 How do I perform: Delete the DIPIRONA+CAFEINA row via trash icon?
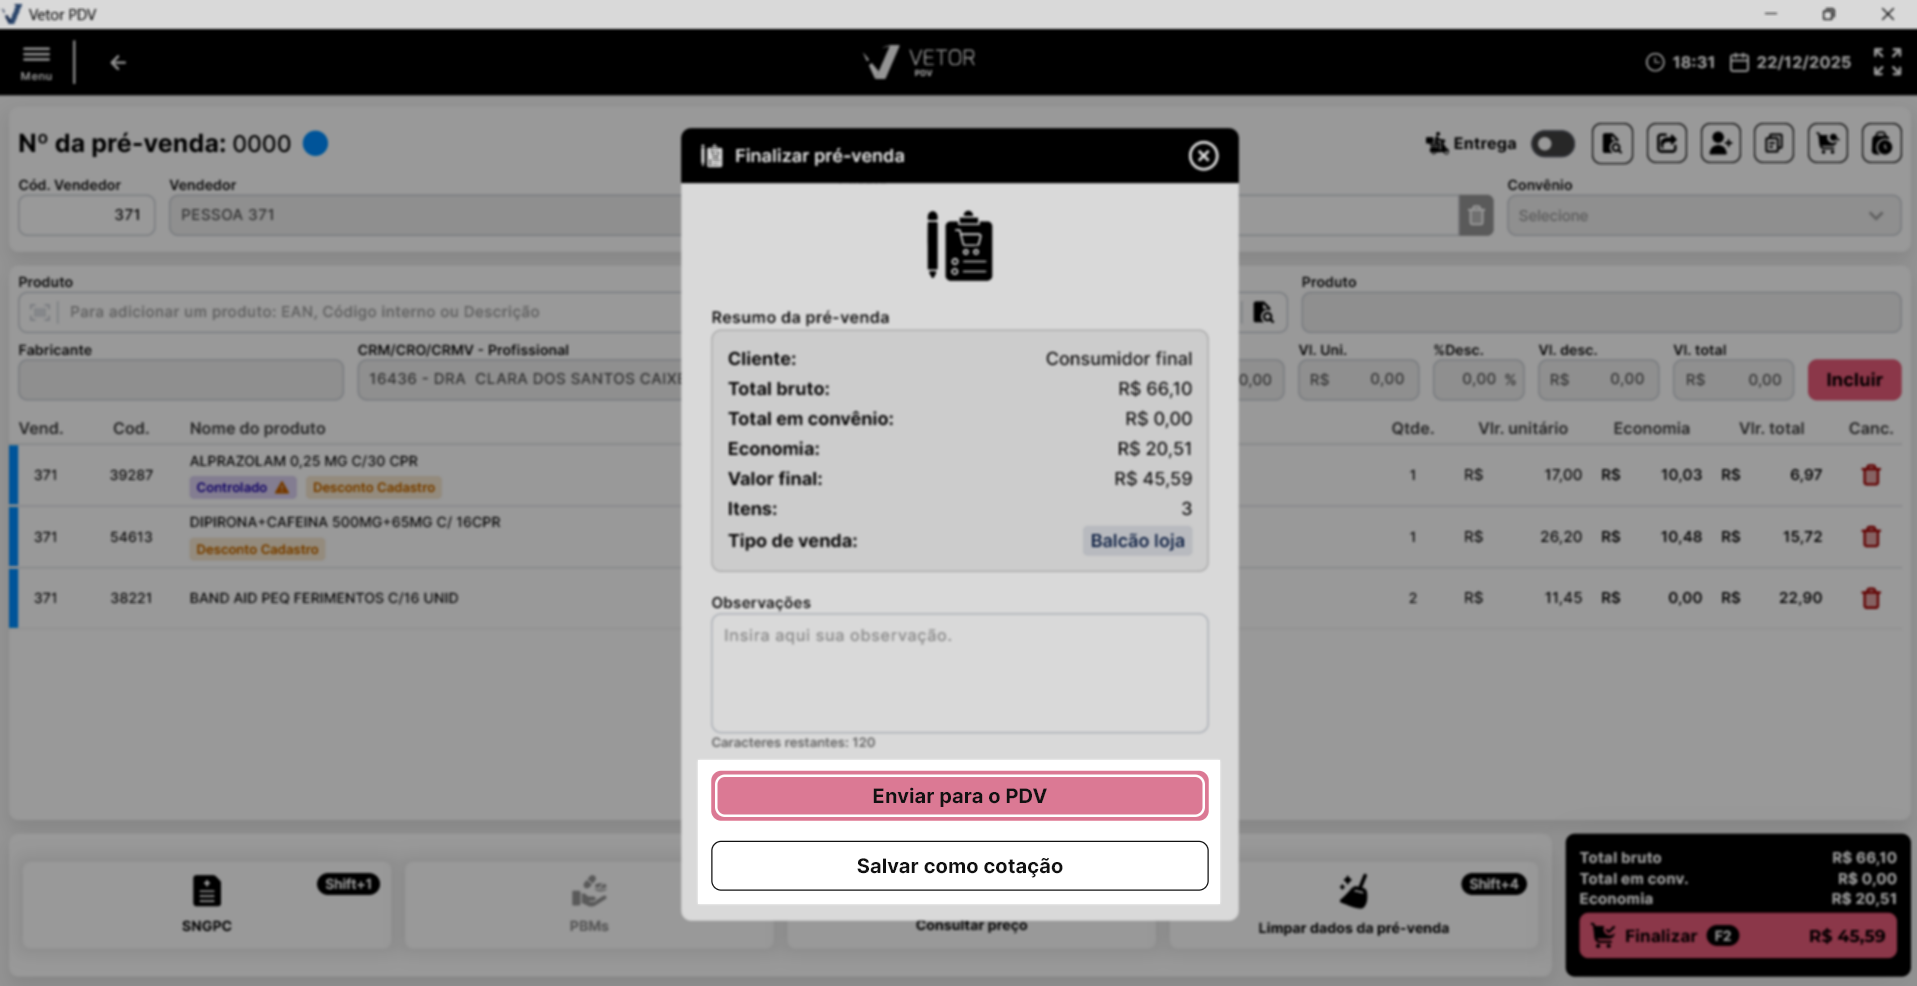[1871, 537]
